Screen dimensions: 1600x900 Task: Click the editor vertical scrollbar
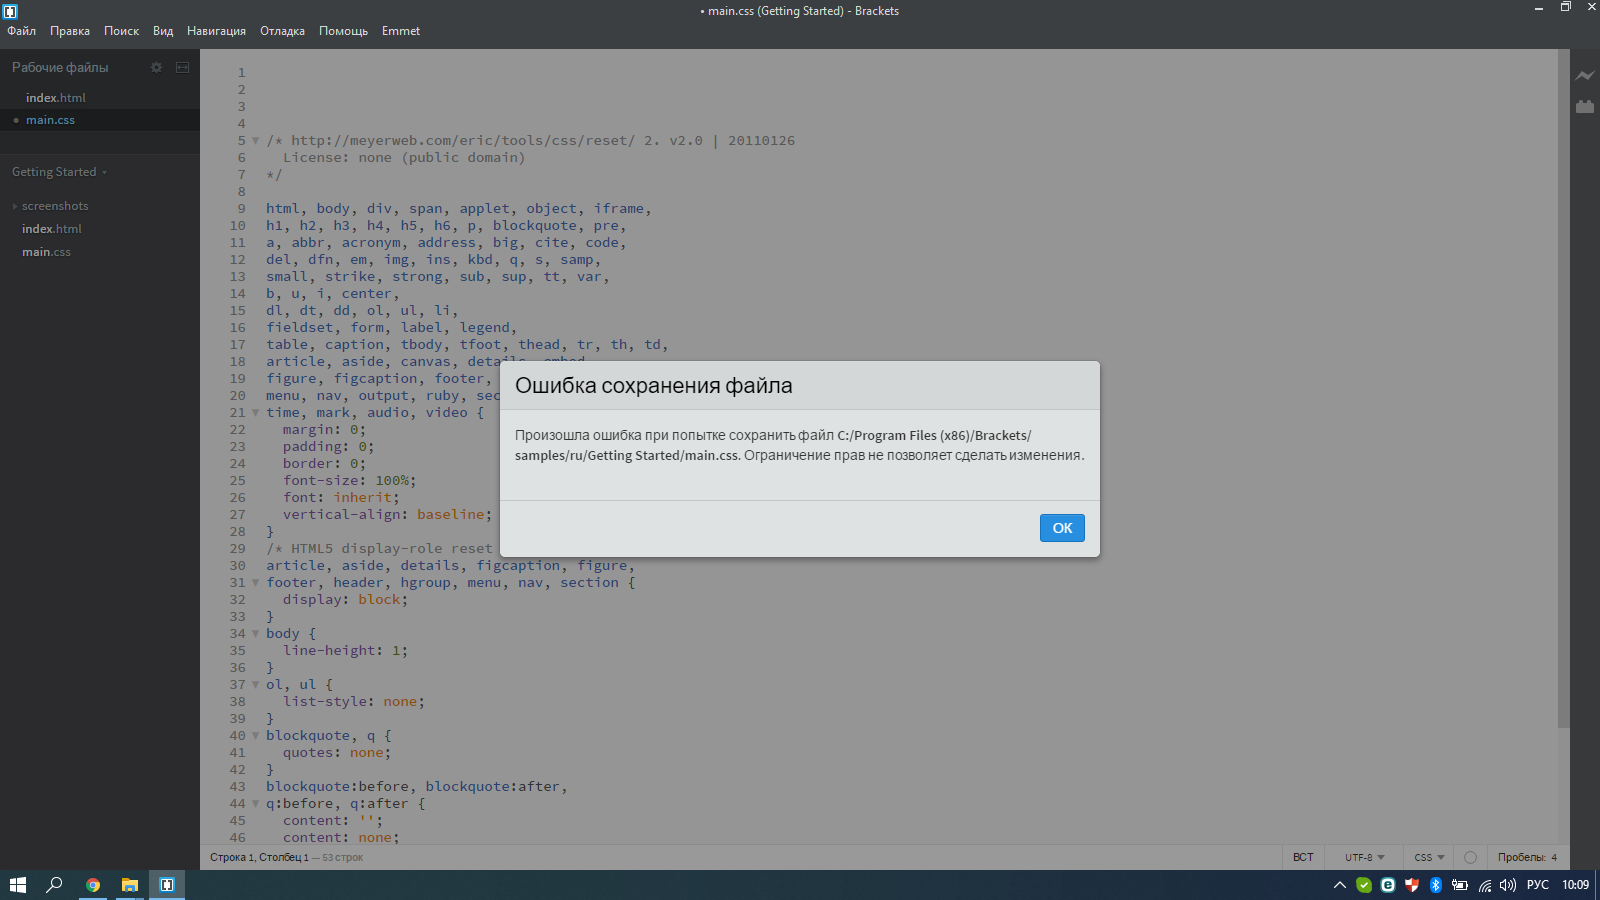pos(1563,389)
